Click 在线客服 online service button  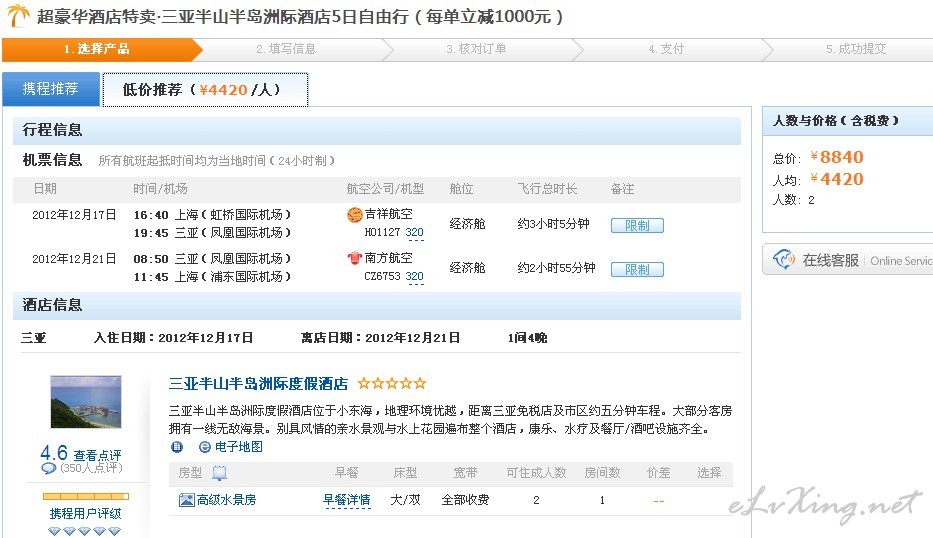point(848,260)
